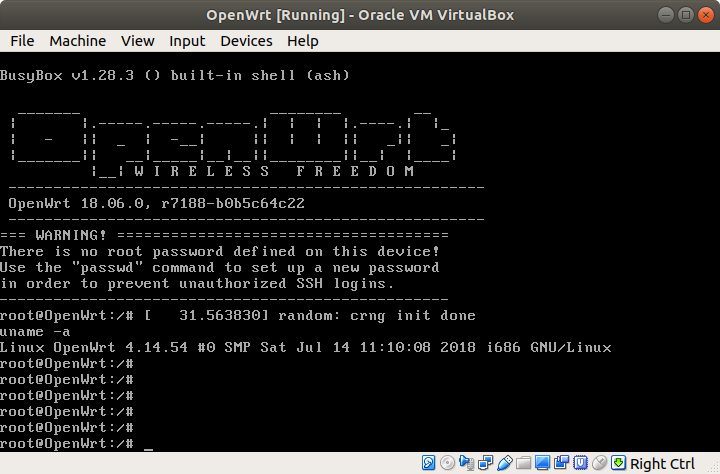Click the 'Use the "passwd" command' line
The height and width of the screenshot is (474, 720).
point(219,268)
